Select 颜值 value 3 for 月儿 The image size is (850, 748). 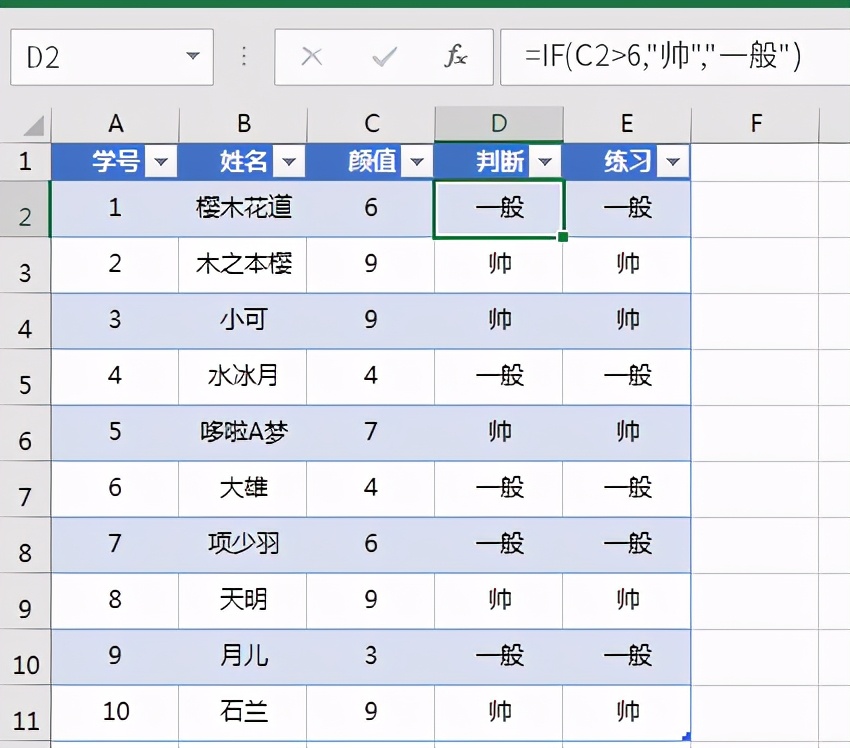(371, 657)
